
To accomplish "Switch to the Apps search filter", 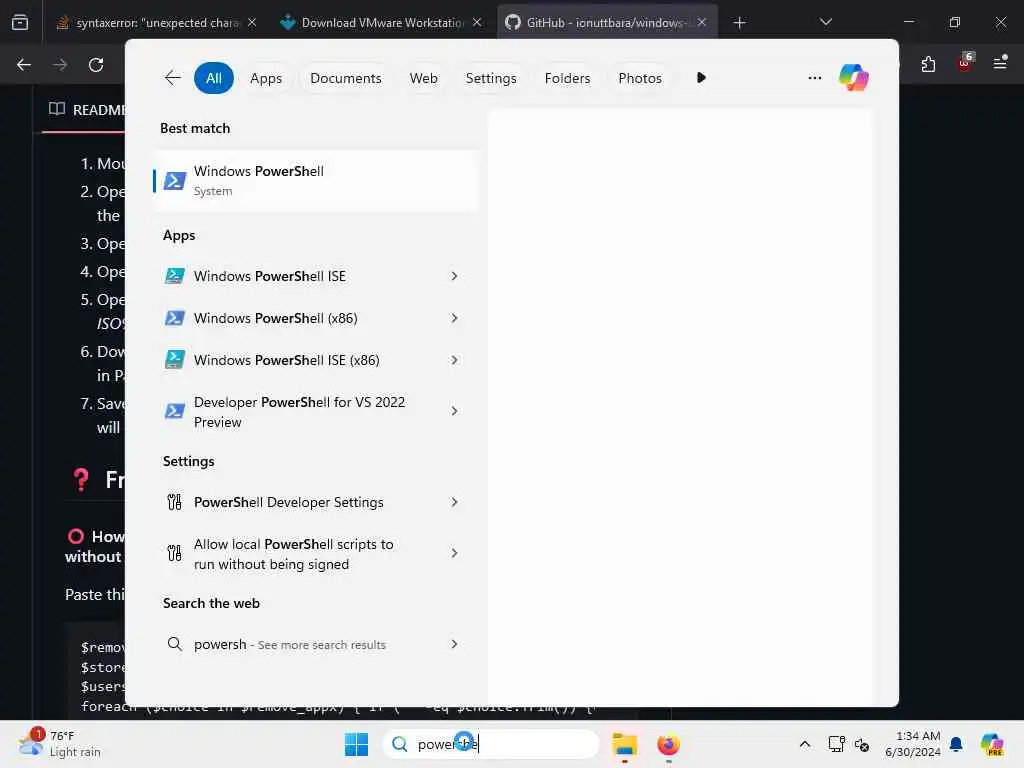I will click(266, 78).
